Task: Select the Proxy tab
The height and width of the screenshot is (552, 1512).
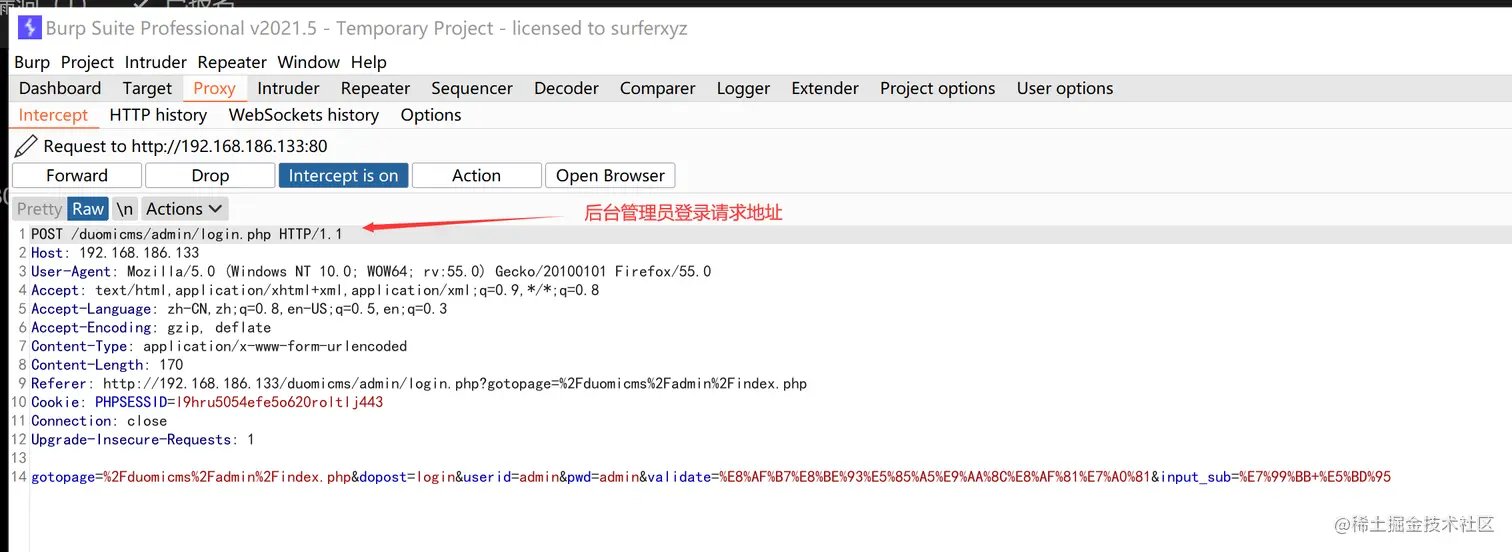Action: 214,88
